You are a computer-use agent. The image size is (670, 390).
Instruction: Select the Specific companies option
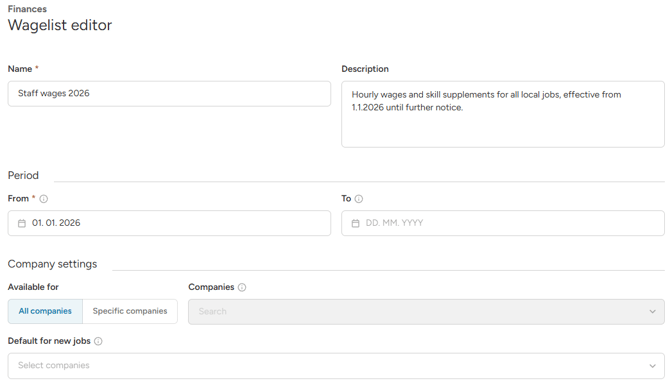point(130,311)
